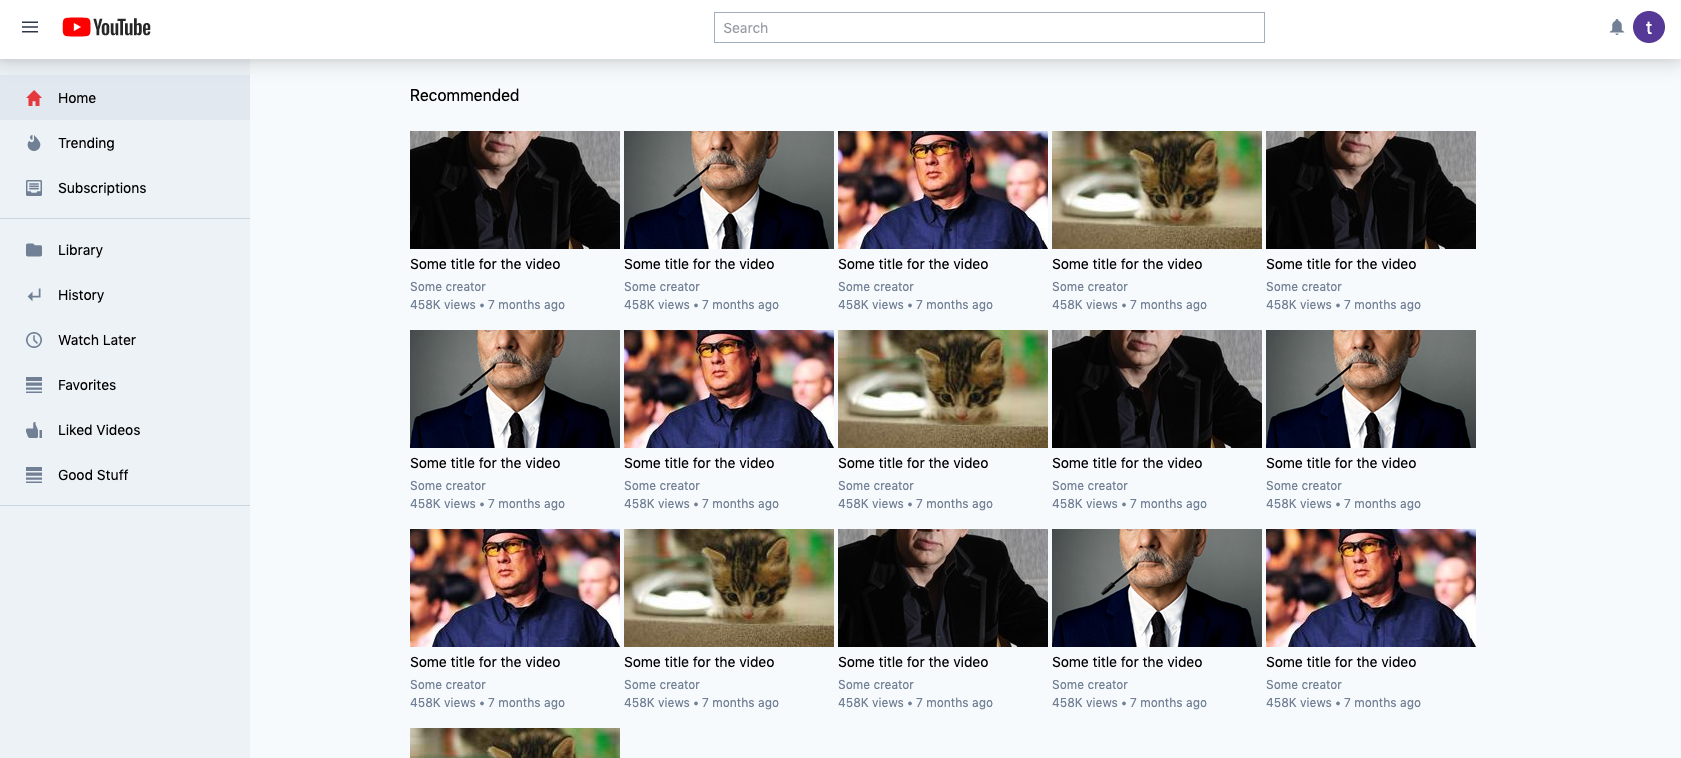Open the first thumbnail in the third row
Viewport: 1681px width, 758px height.
click(515, 588)
